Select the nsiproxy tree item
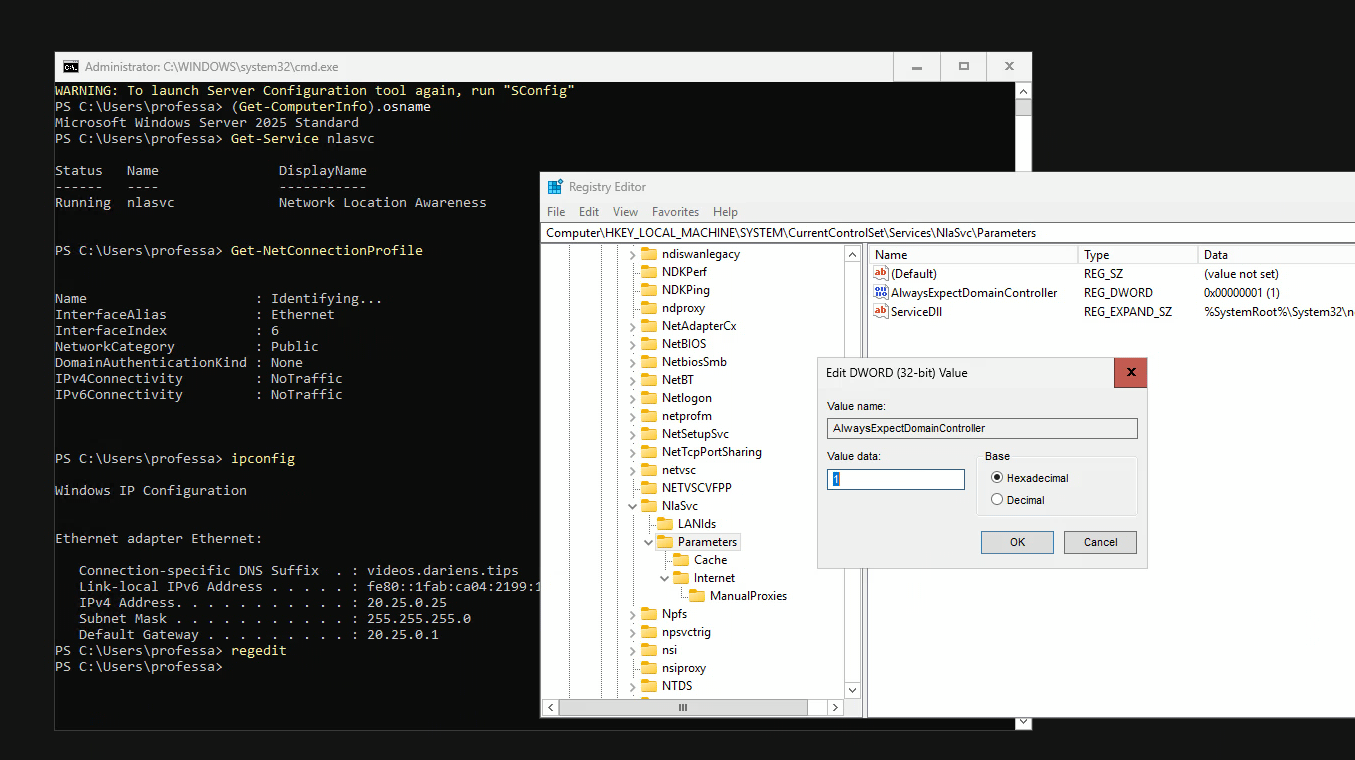This screenshot has width=1355, height=760. tap(684, 668)
